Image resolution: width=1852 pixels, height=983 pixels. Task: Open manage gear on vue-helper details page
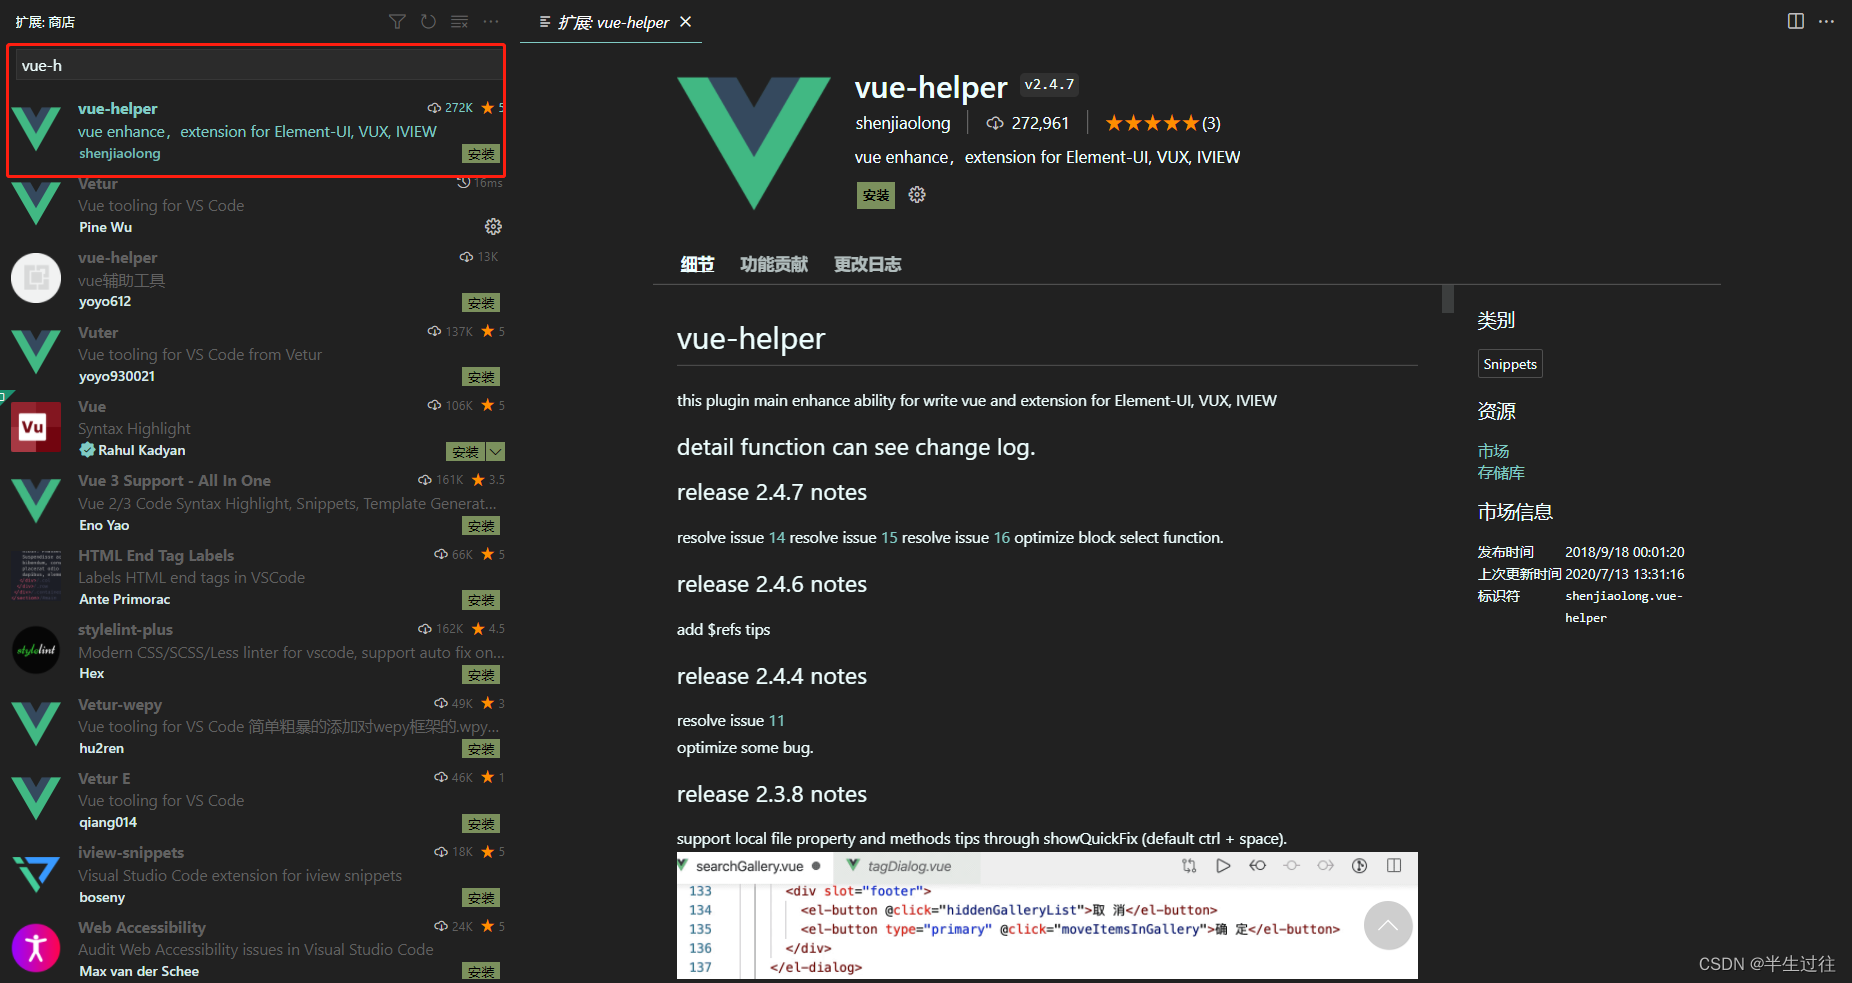[x=917, y=195]
